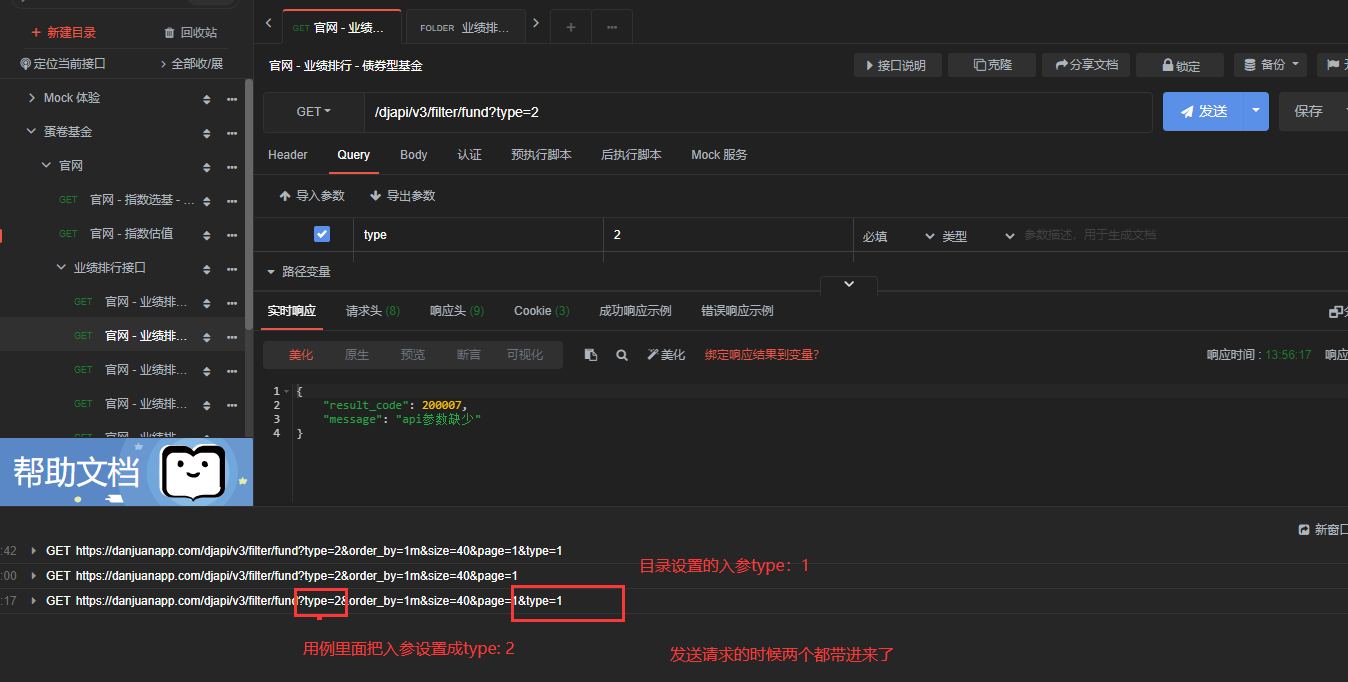Click sort arrows for 业绩排行接口 row
The height and width of the screenshot is (682, 1348).
click(207, 269)
